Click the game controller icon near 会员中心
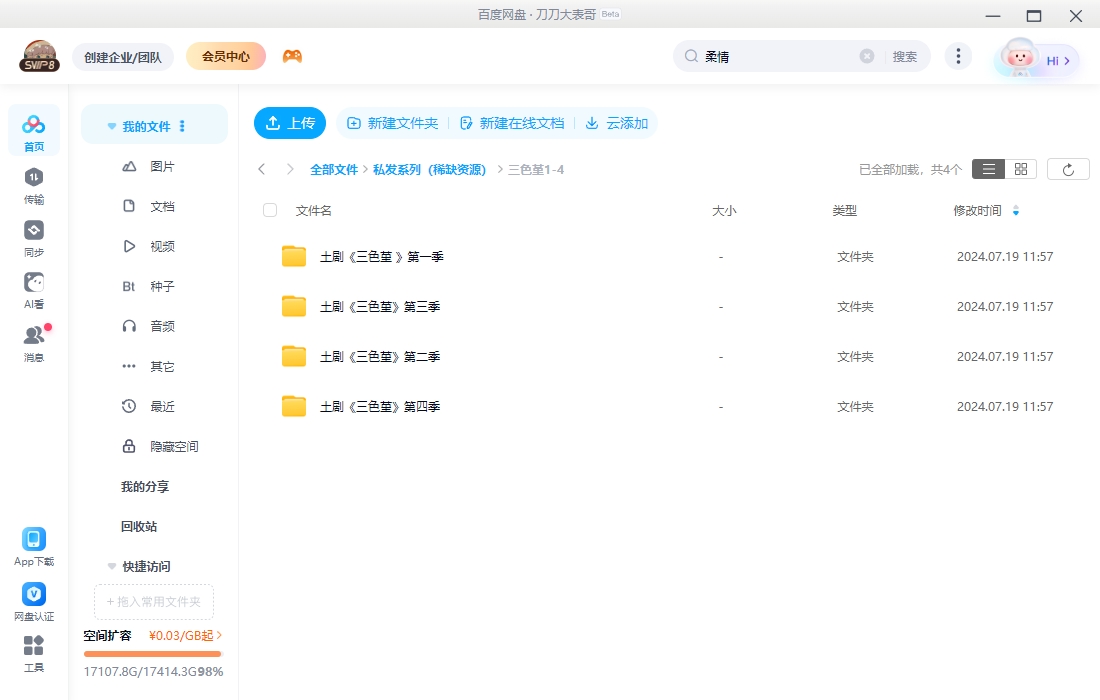Viewport: 1100px width, 700px height. click(x=292, y=56)
